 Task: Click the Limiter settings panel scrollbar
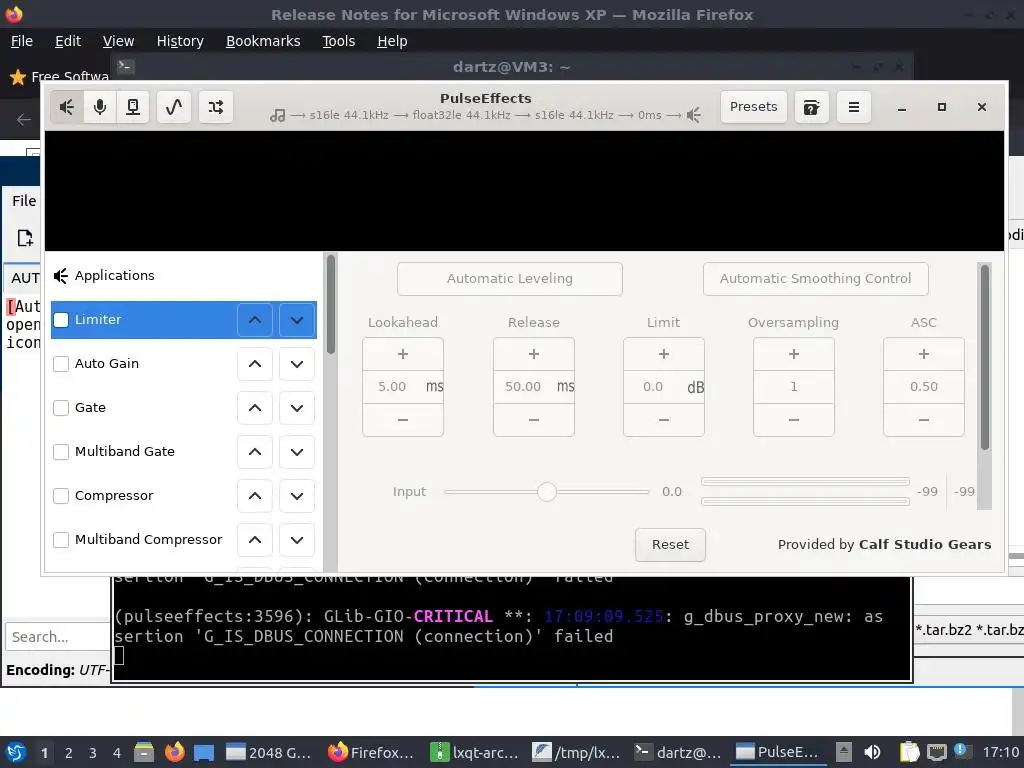click(x=984, y=357)
